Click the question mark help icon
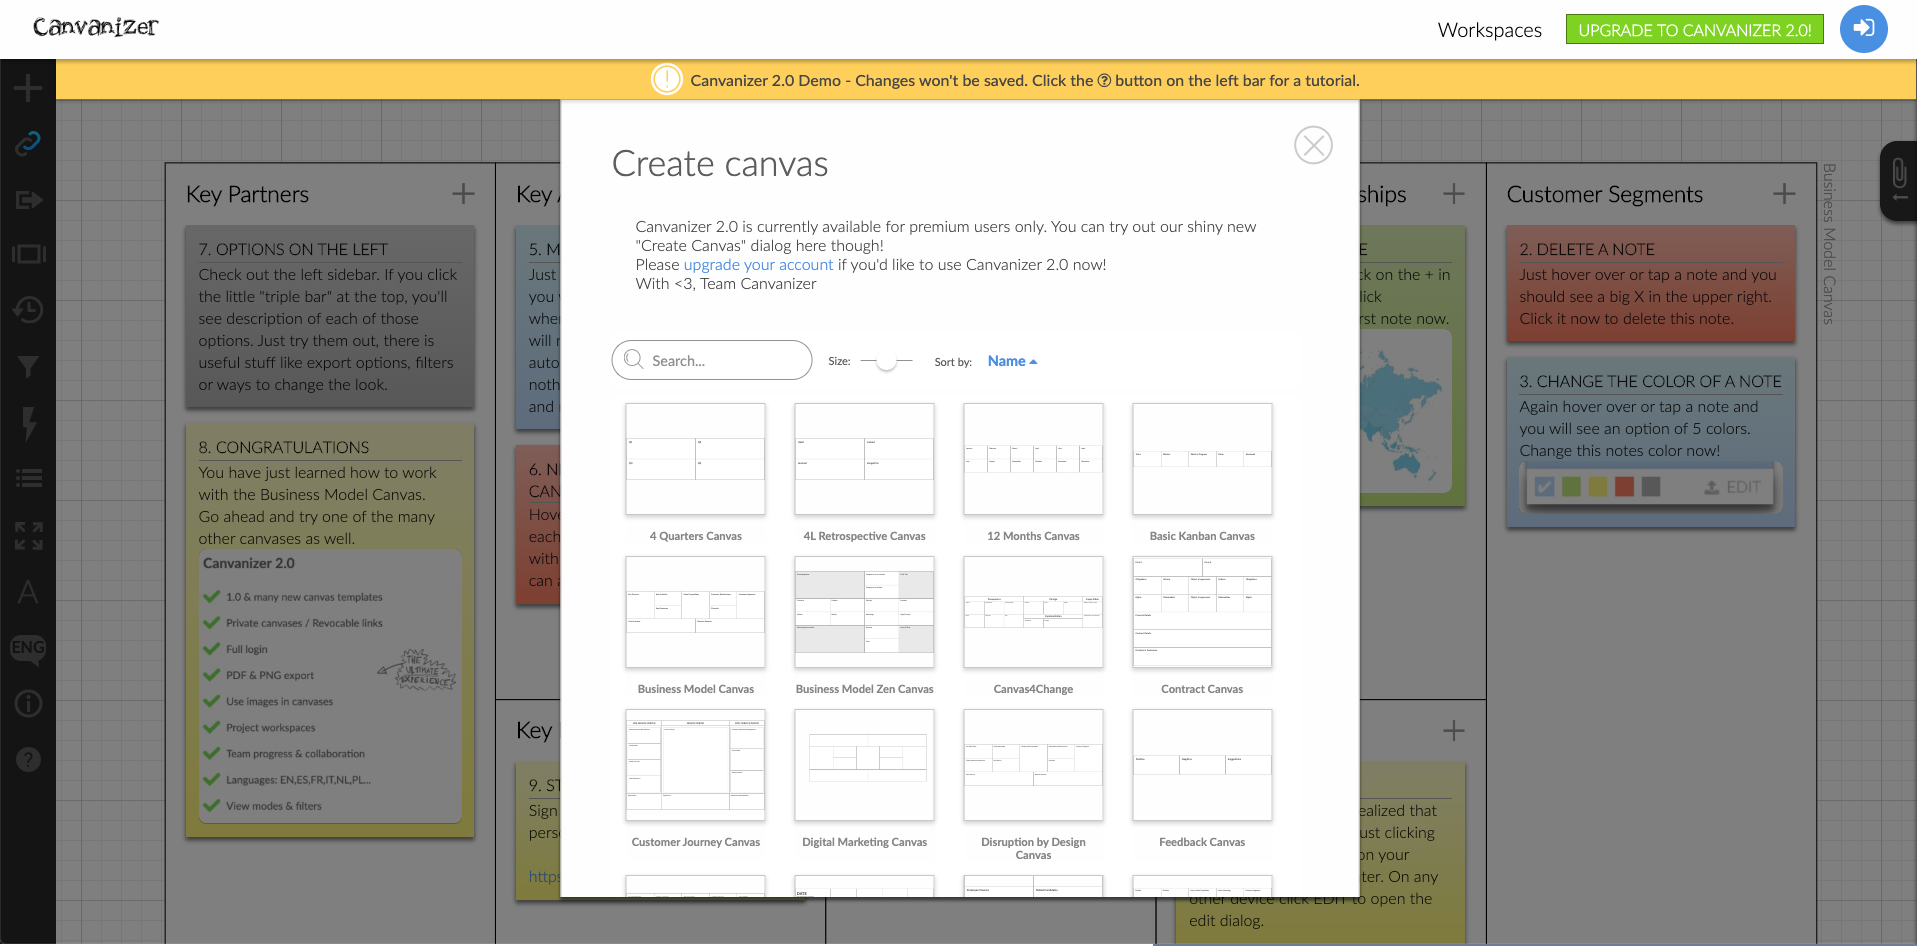The width and height of the screenshot is (1917, 946). point(28,760)
